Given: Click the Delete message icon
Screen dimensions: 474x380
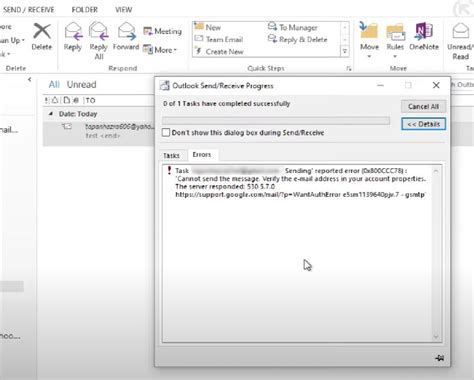Looking at the screenshot, I should [x=42, y=36].
